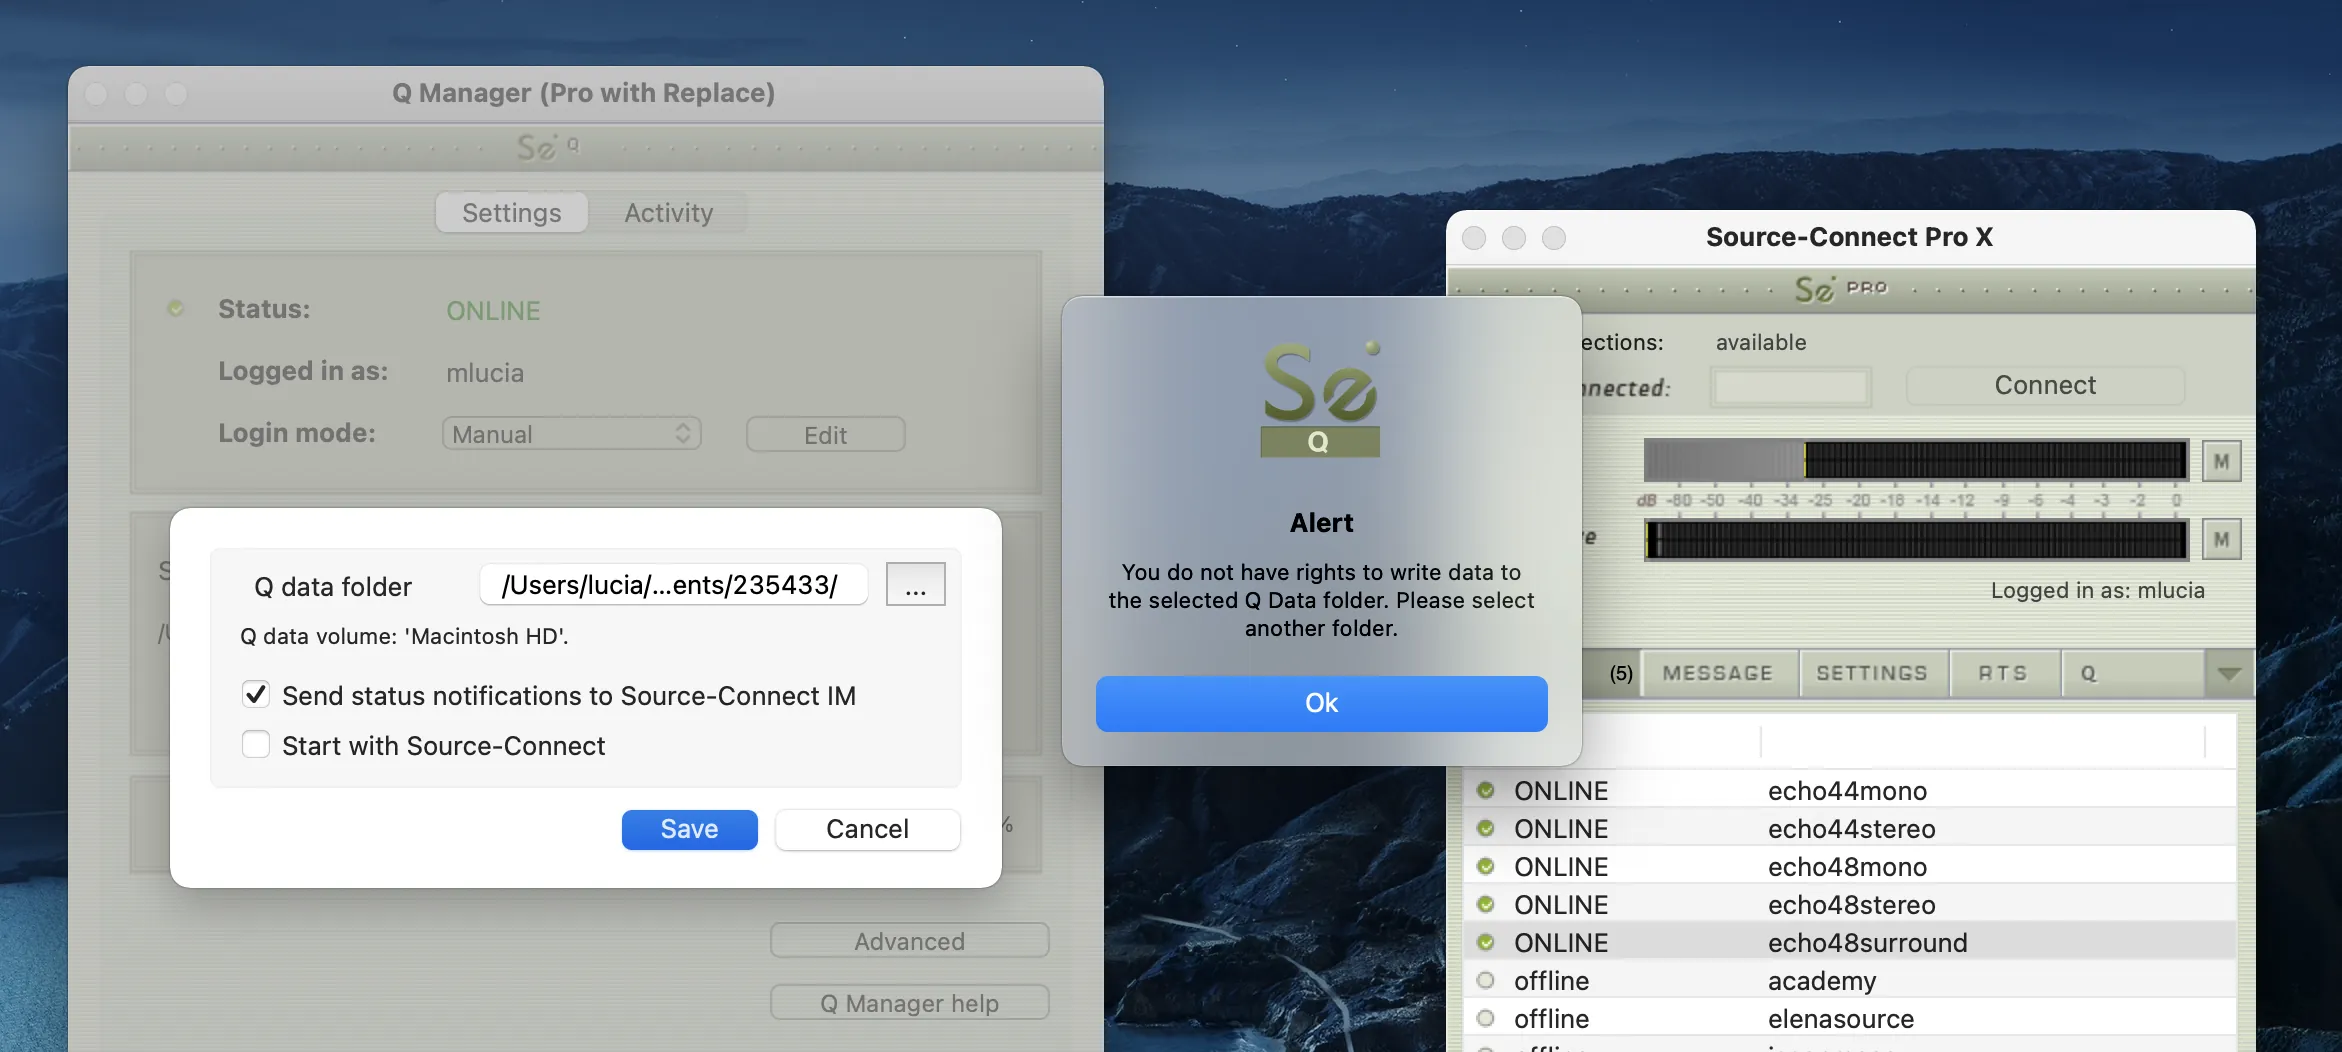The height and width of the screenshot is (1052, 2342).
Task: Browse for Q data folder with ellipsis button
Action: (x=915, y=585)
